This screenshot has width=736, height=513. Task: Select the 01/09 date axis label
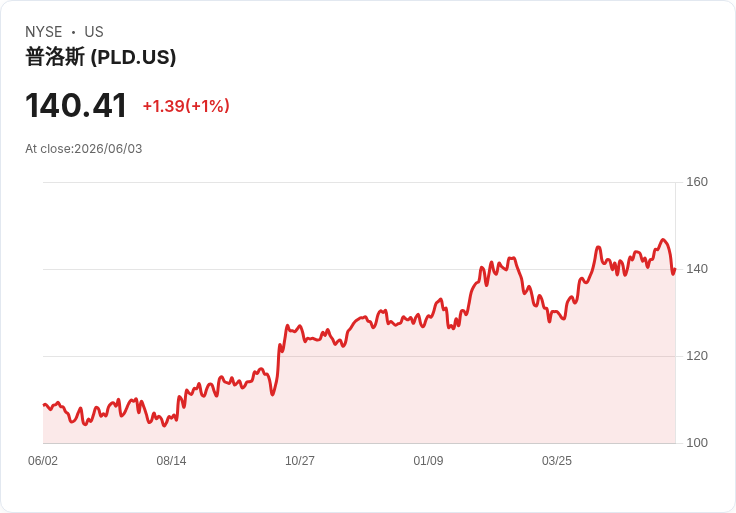(428, 460)
